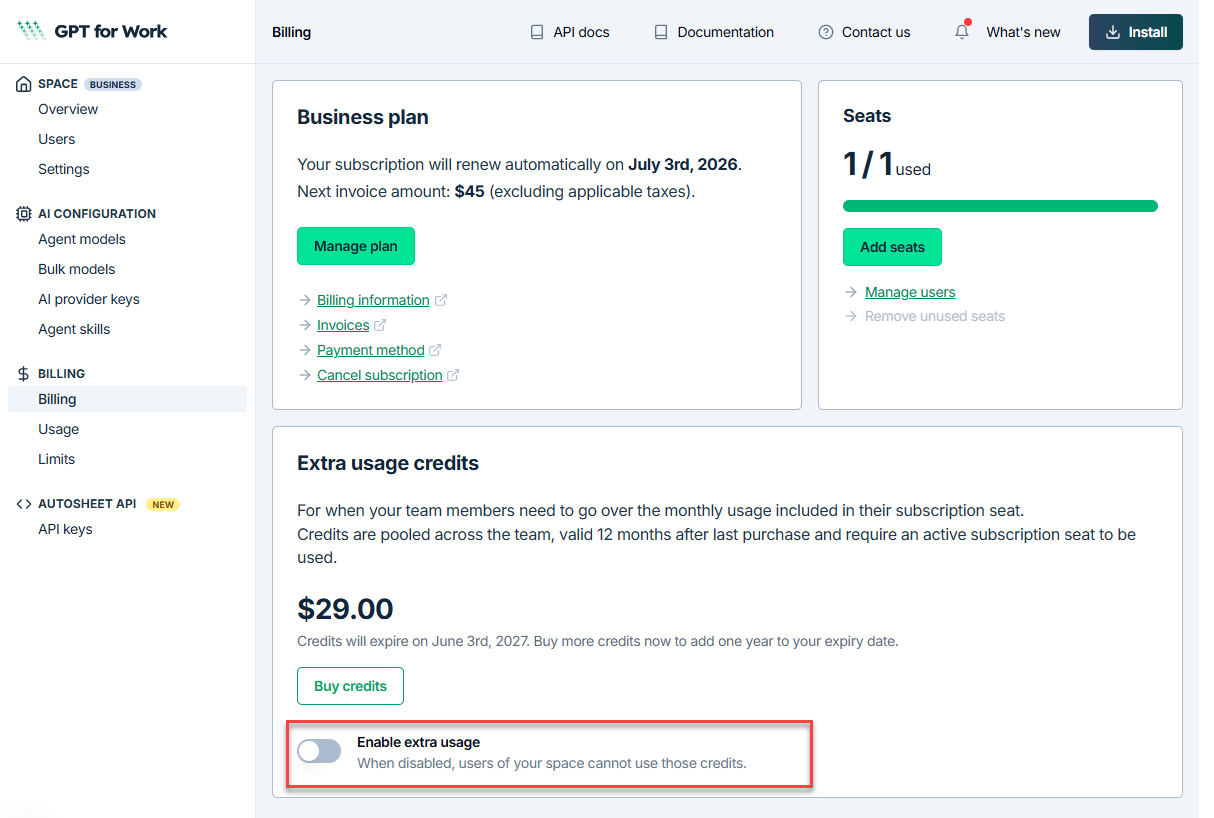Click the seats usage progress bar
1214x818 pixels.
click(x=1000, y=206)
